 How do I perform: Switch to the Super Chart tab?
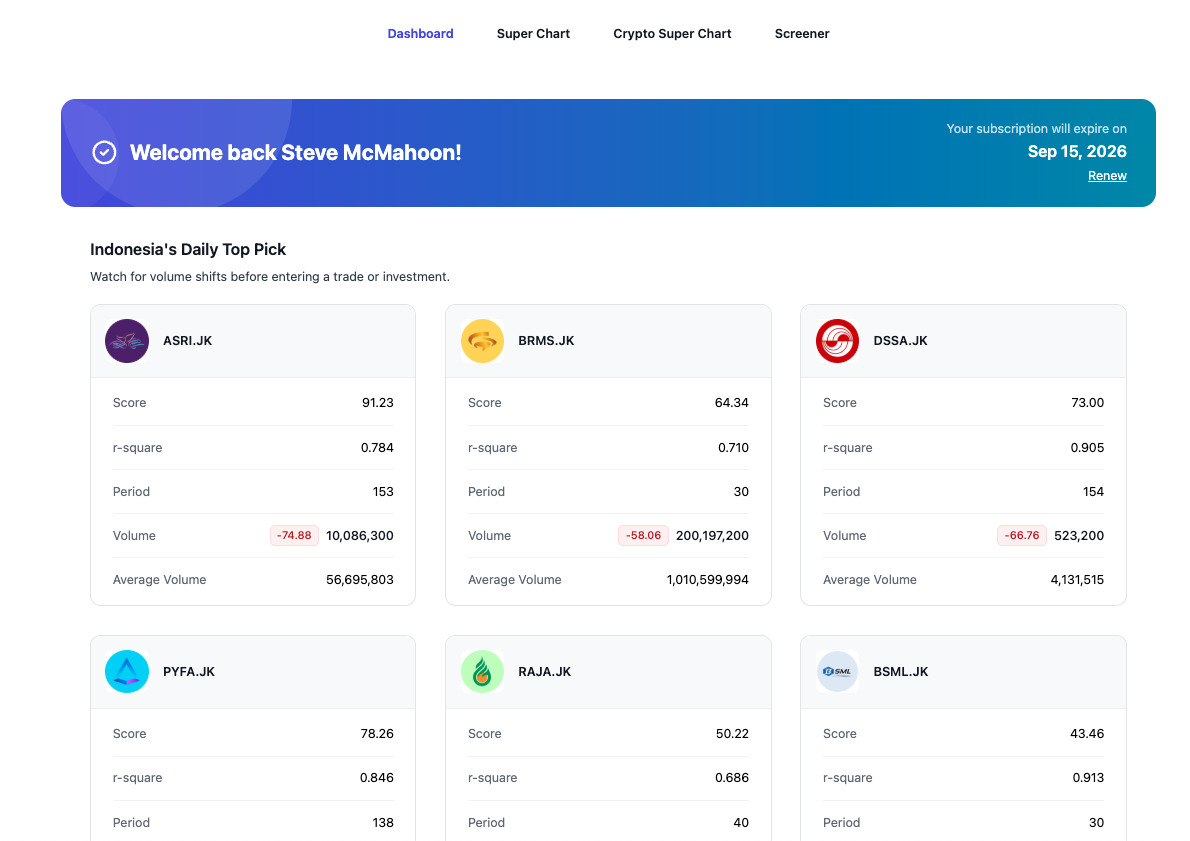point(533,33)
